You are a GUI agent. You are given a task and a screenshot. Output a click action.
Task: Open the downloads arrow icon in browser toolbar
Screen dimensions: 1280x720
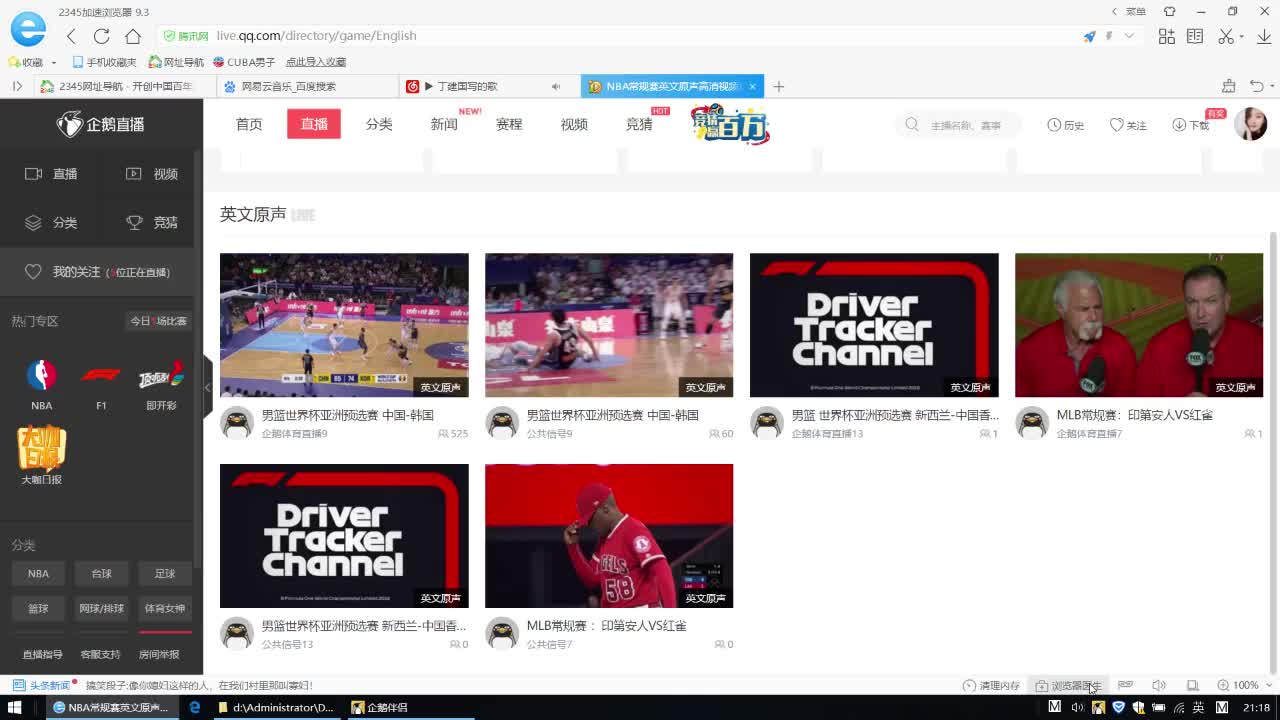coord(1262,36)
